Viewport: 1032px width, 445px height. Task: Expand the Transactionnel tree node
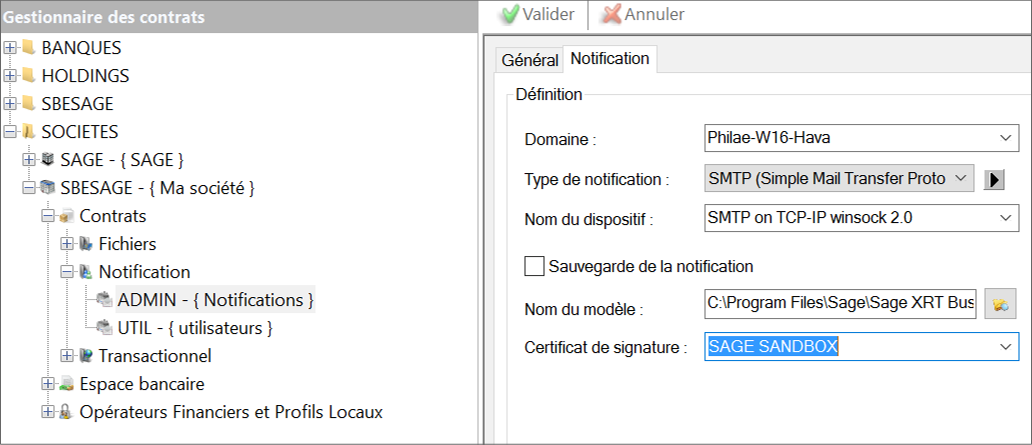click(x=67, y=356)
